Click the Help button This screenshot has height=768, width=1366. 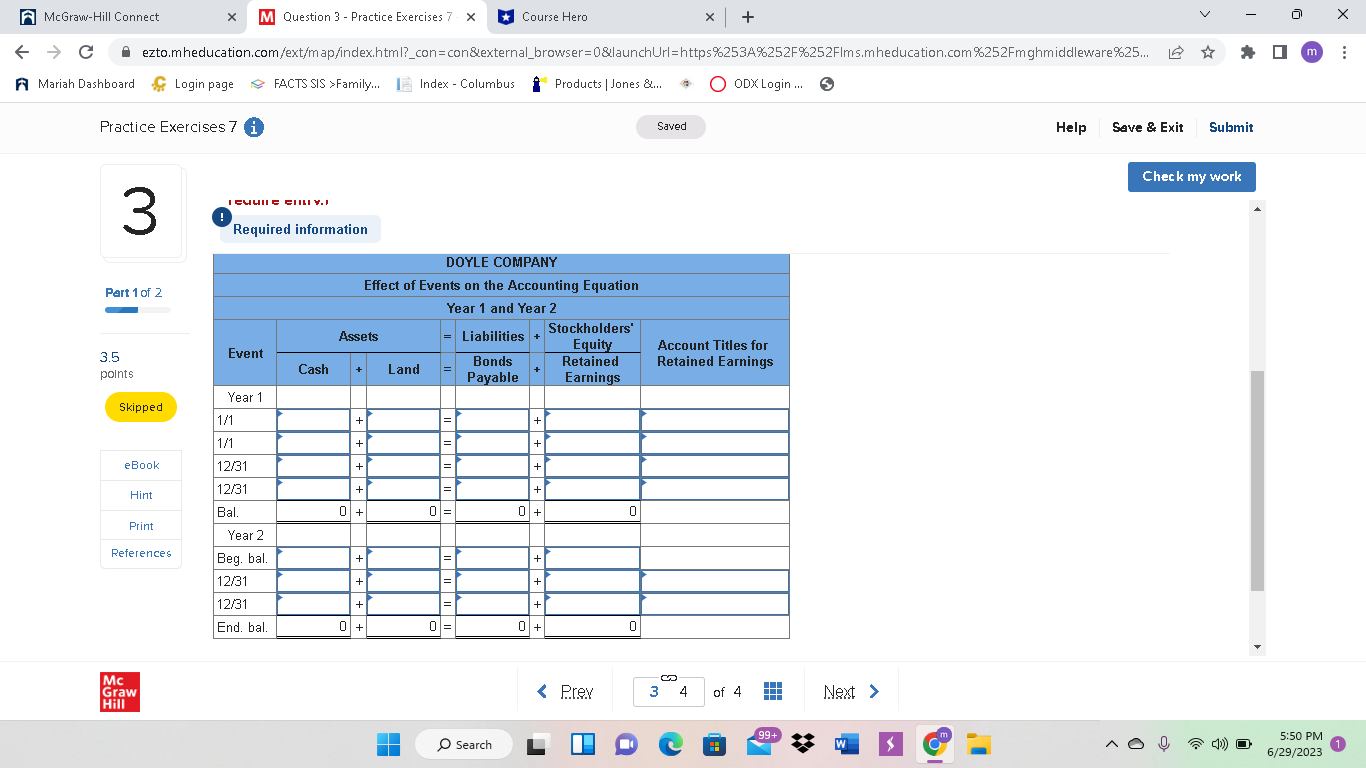pos(1071,127)
